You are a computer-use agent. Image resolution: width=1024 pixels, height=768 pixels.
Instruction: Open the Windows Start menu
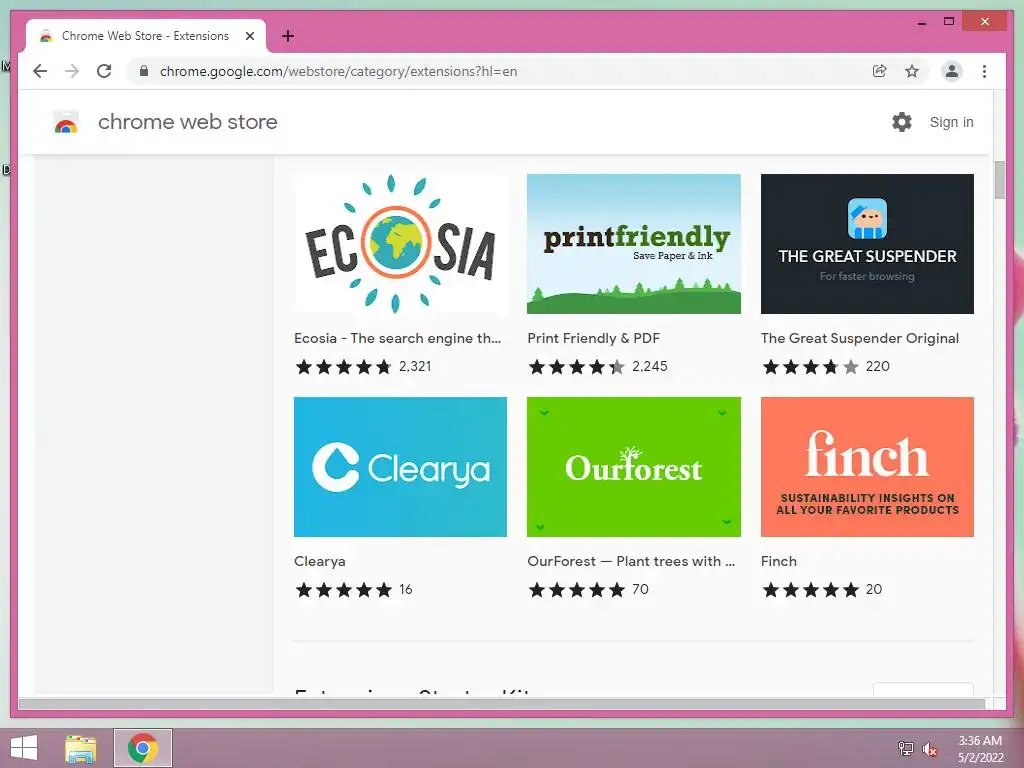[x=24, y=748]
